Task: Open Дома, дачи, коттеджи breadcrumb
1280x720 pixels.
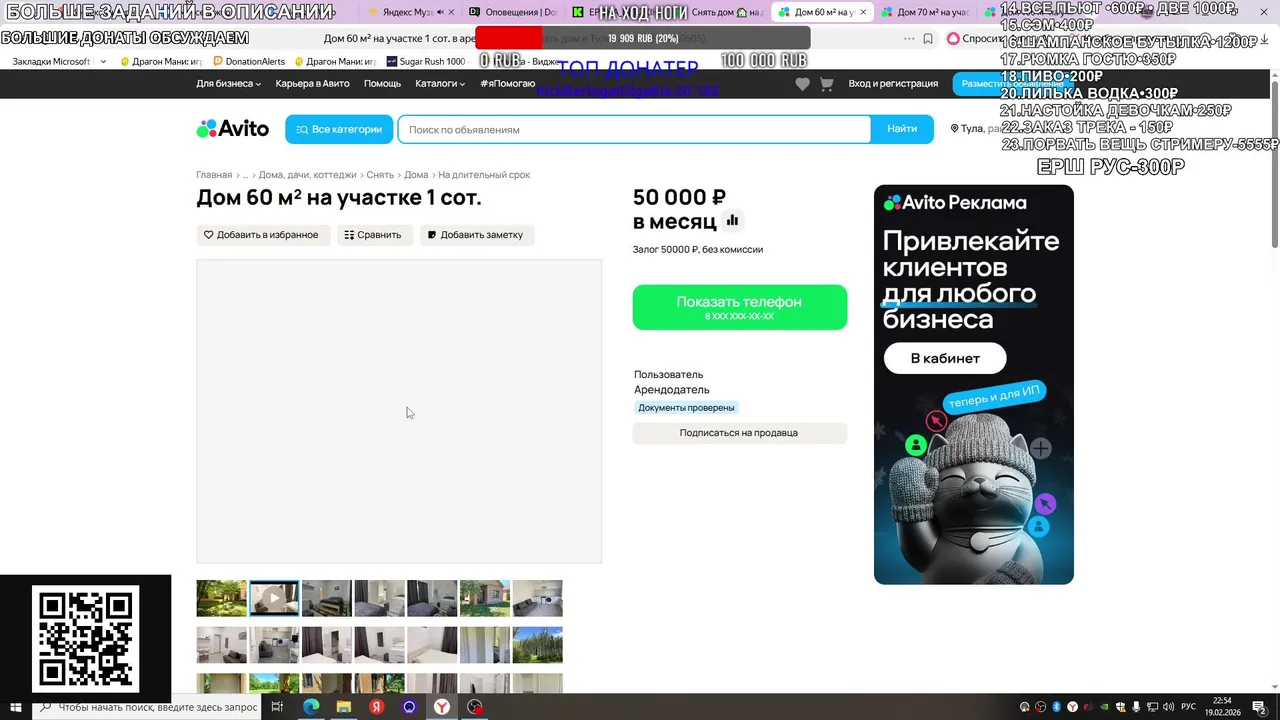Action: pyautogui.click(x=308, y=175)
